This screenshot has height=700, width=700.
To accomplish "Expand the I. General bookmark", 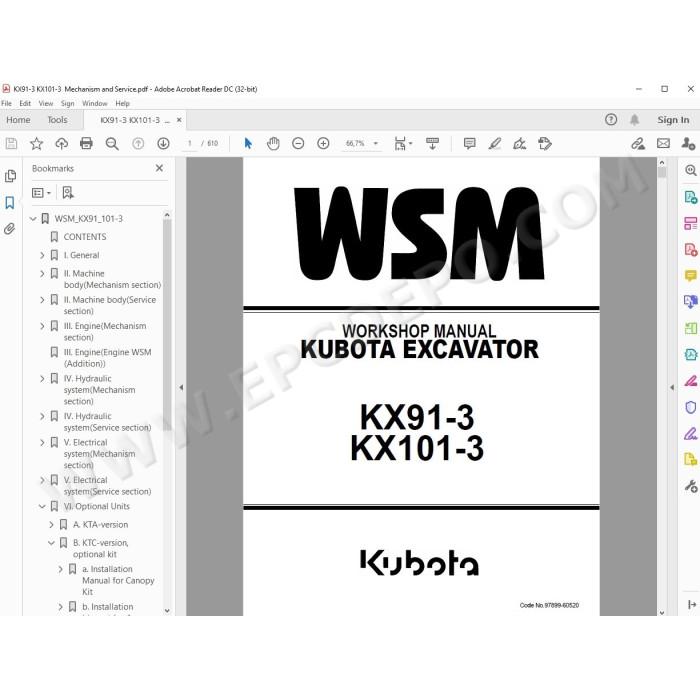I will coord(42,255).
